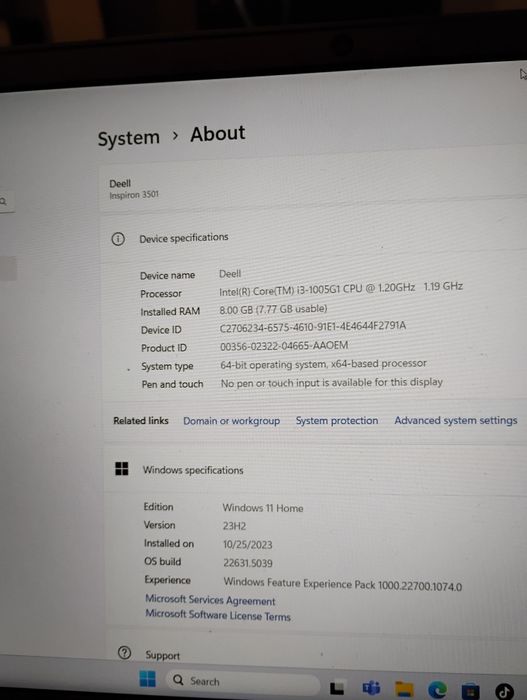Launch Microsoft Teams from the taskbar
Viewport: 527px width, 700px height.
click(371, 688)
